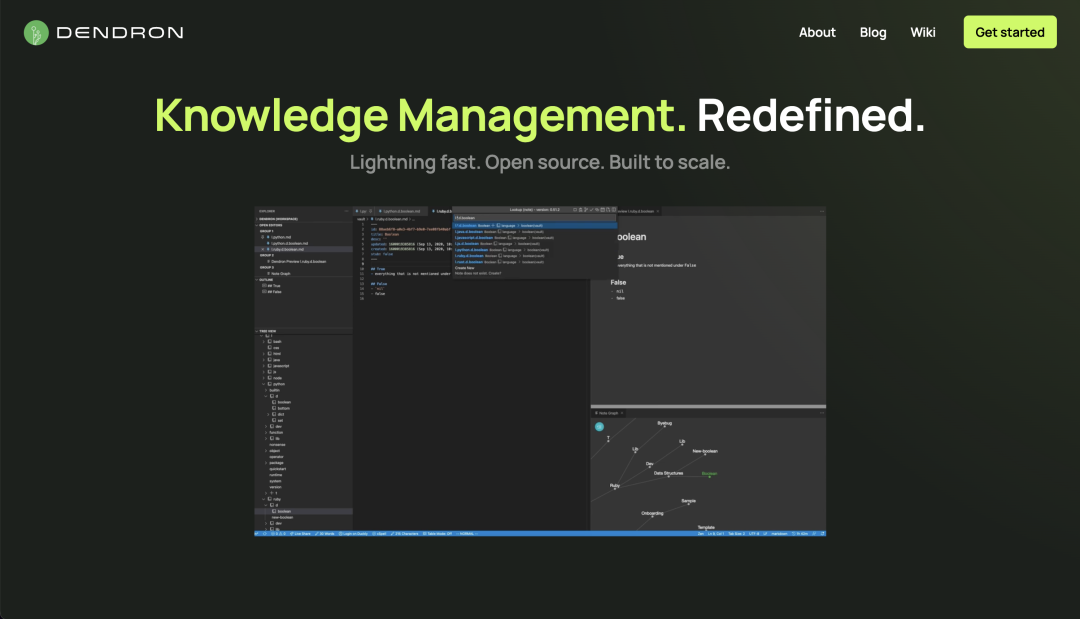Open the Wiki navigation link
The height and width of the screenshot is (619, 1080).
(922, 32)
